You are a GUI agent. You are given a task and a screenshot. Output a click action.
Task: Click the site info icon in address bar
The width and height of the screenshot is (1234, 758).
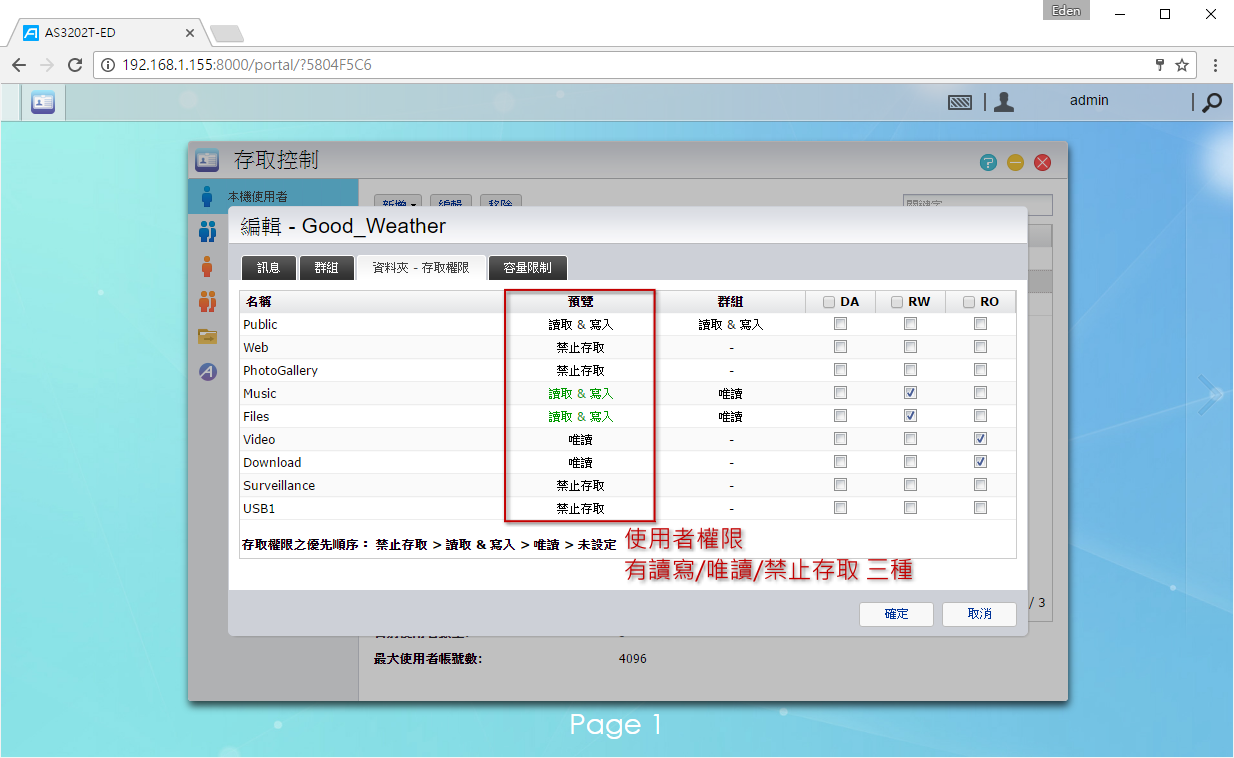click(x=109, y=65)
